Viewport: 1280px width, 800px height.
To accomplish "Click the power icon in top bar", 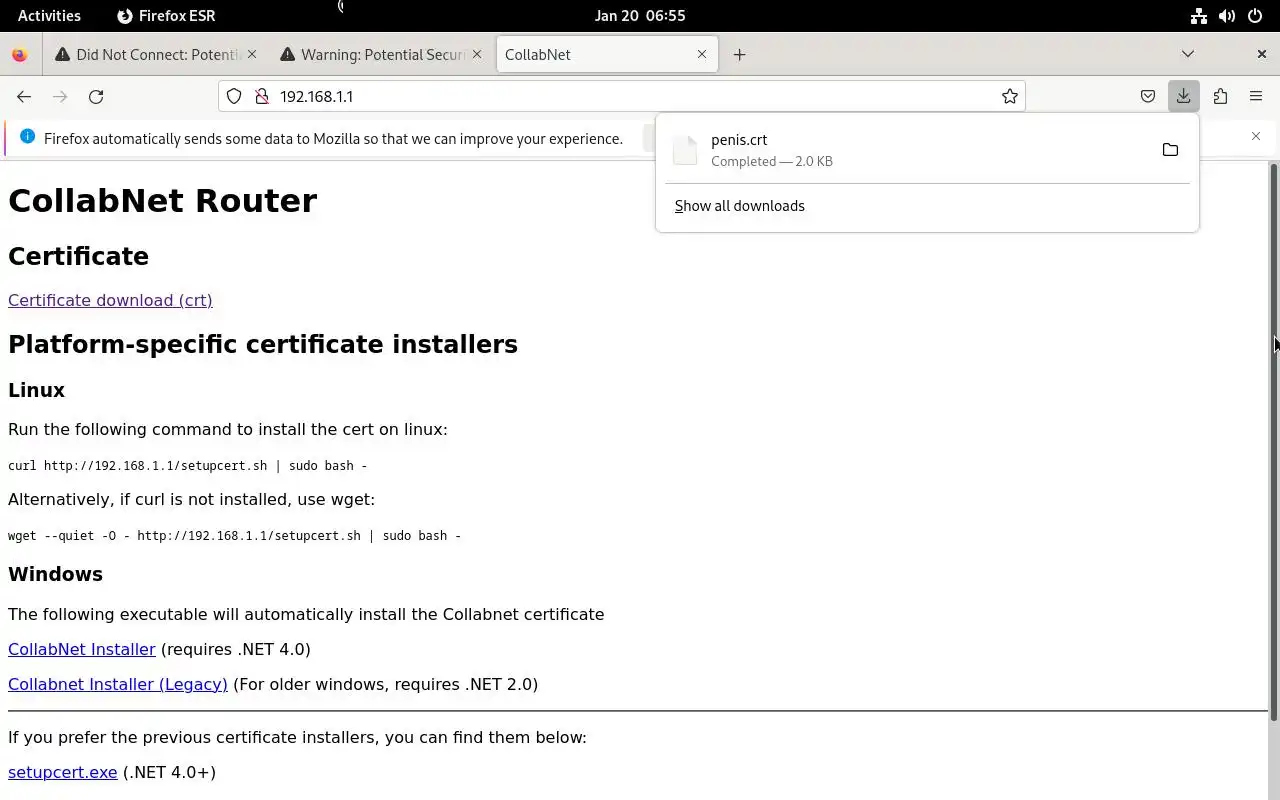I will [1256, 16].
